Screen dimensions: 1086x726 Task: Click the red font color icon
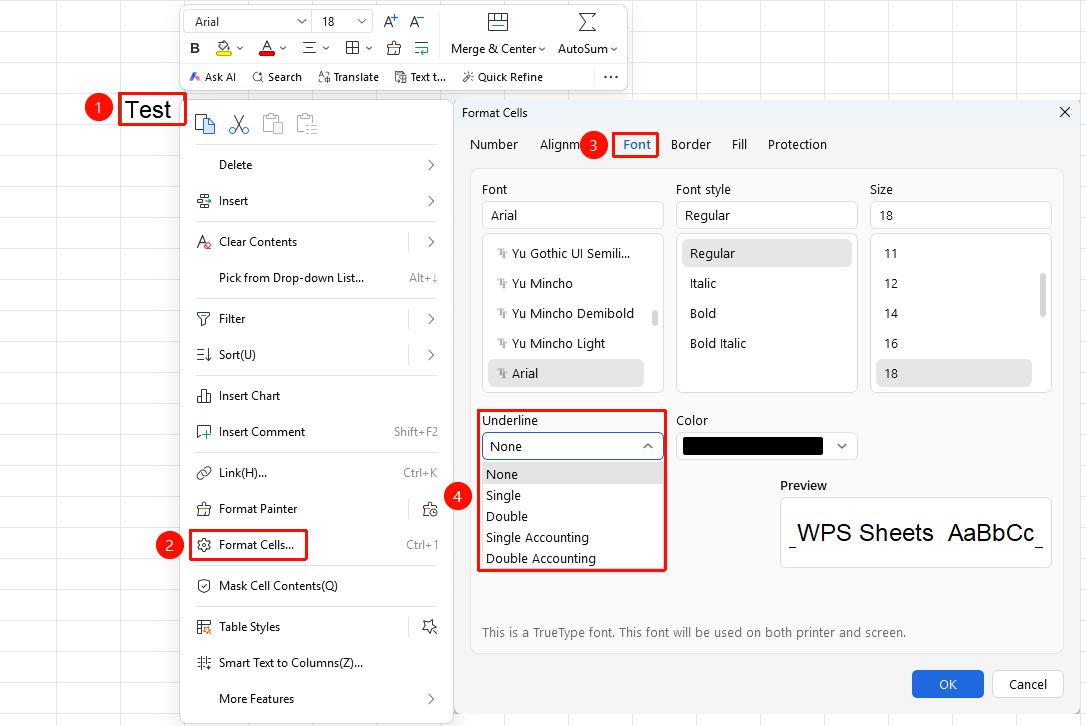click(267, 48)
